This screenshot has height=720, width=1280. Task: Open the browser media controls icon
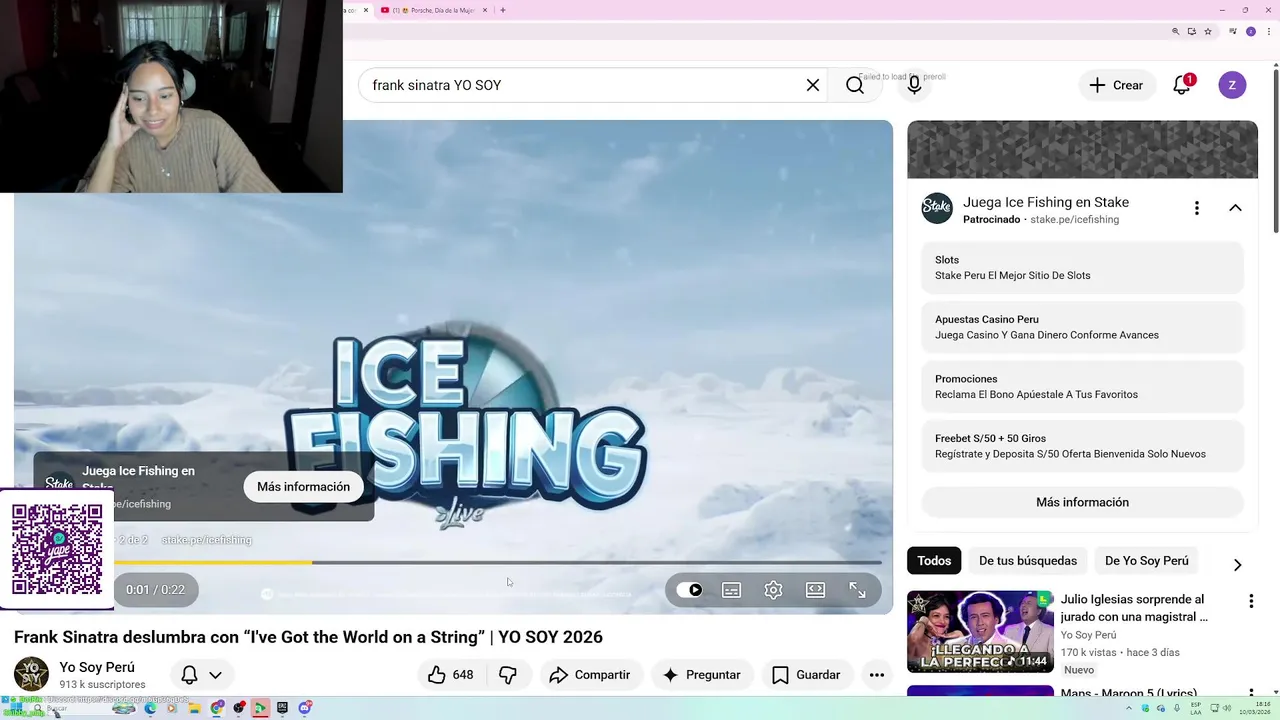point(1233,31)
